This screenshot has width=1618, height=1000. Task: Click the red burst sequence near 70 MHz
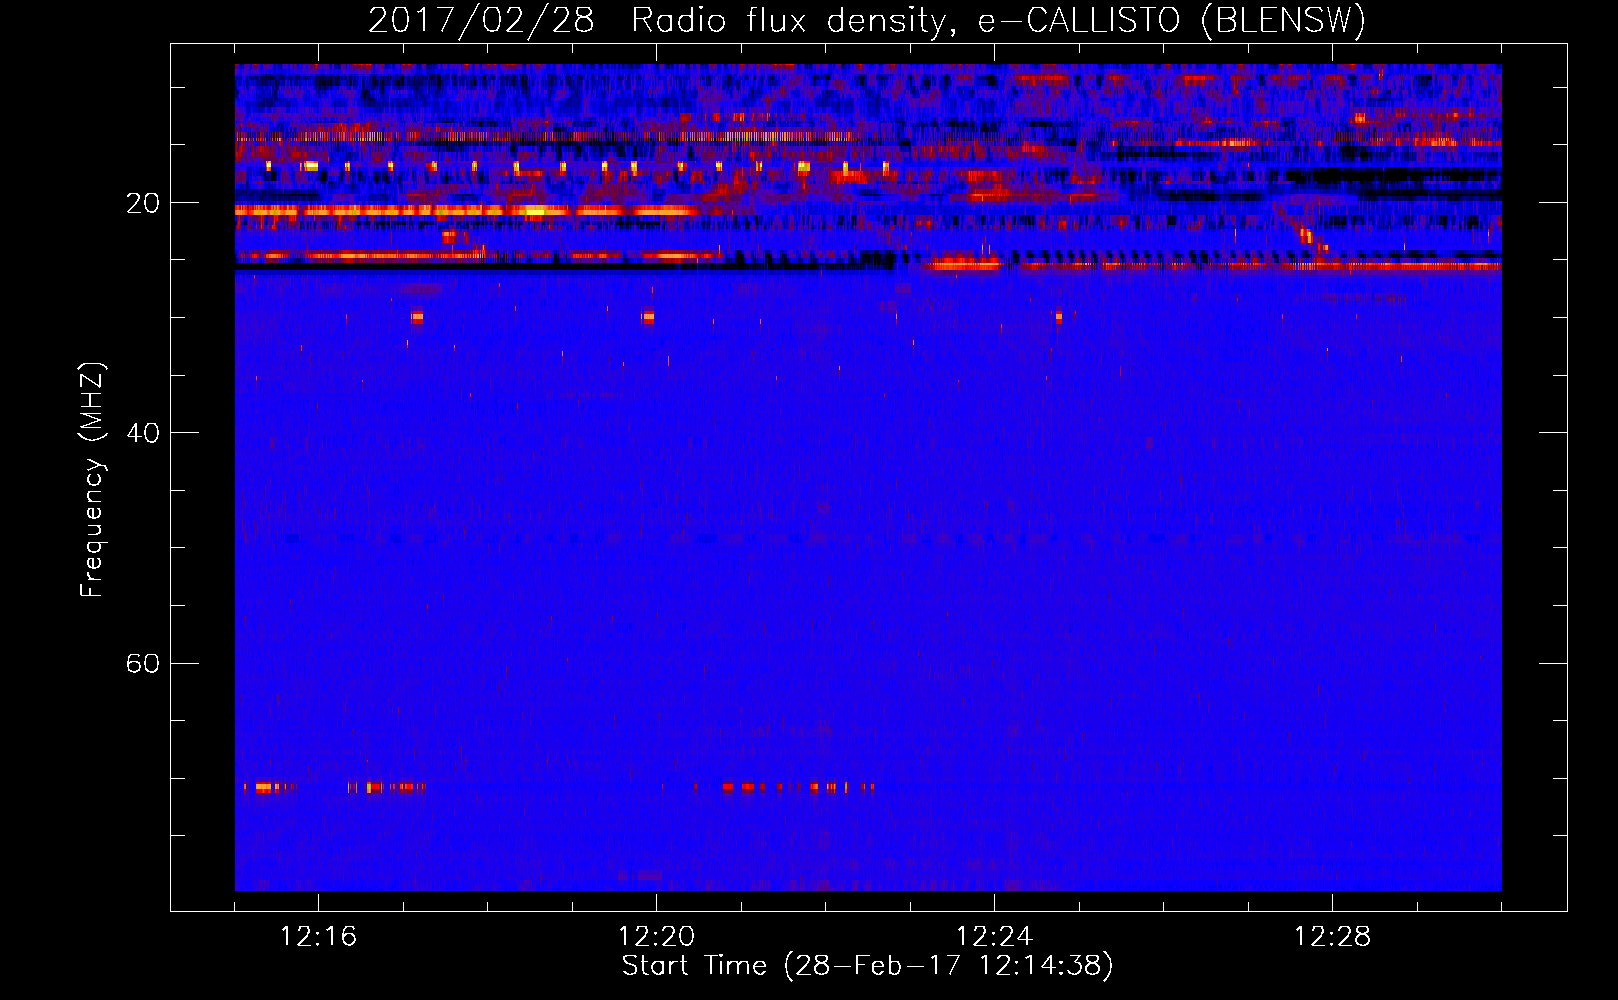tap(560, 788)
